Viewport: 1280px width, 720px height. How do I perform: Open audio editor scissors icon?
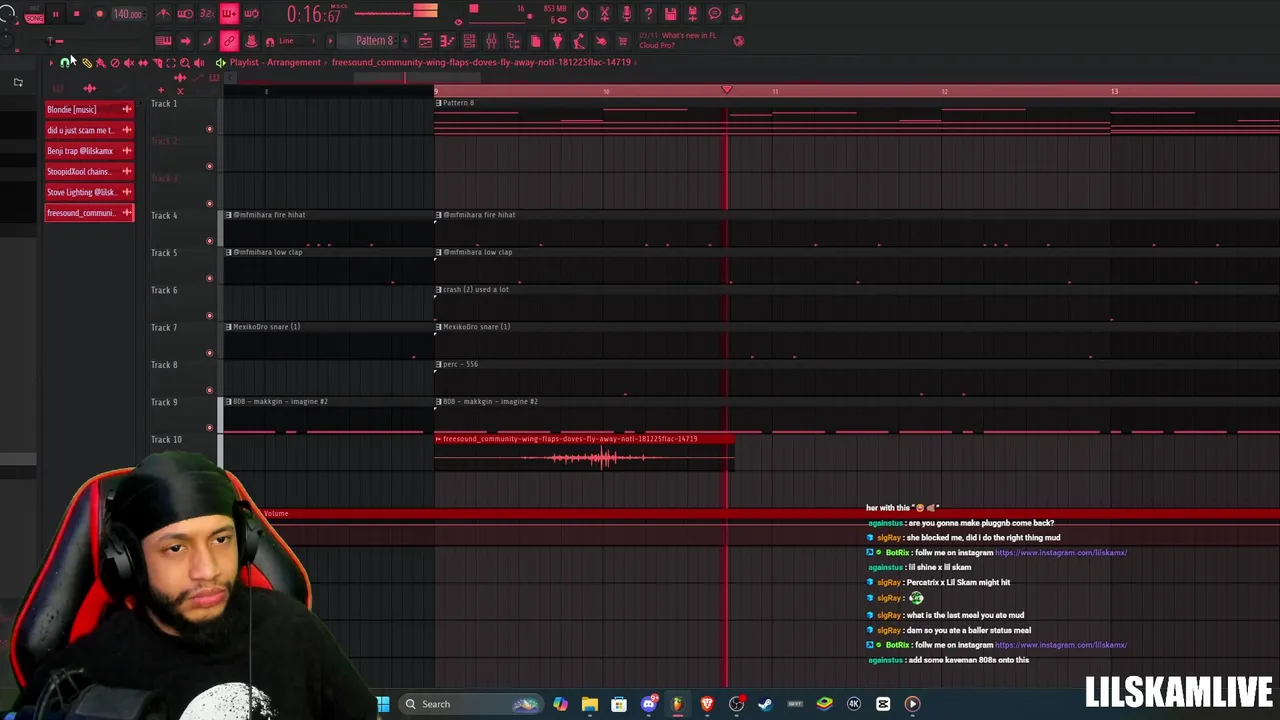(x=605, y=14)
